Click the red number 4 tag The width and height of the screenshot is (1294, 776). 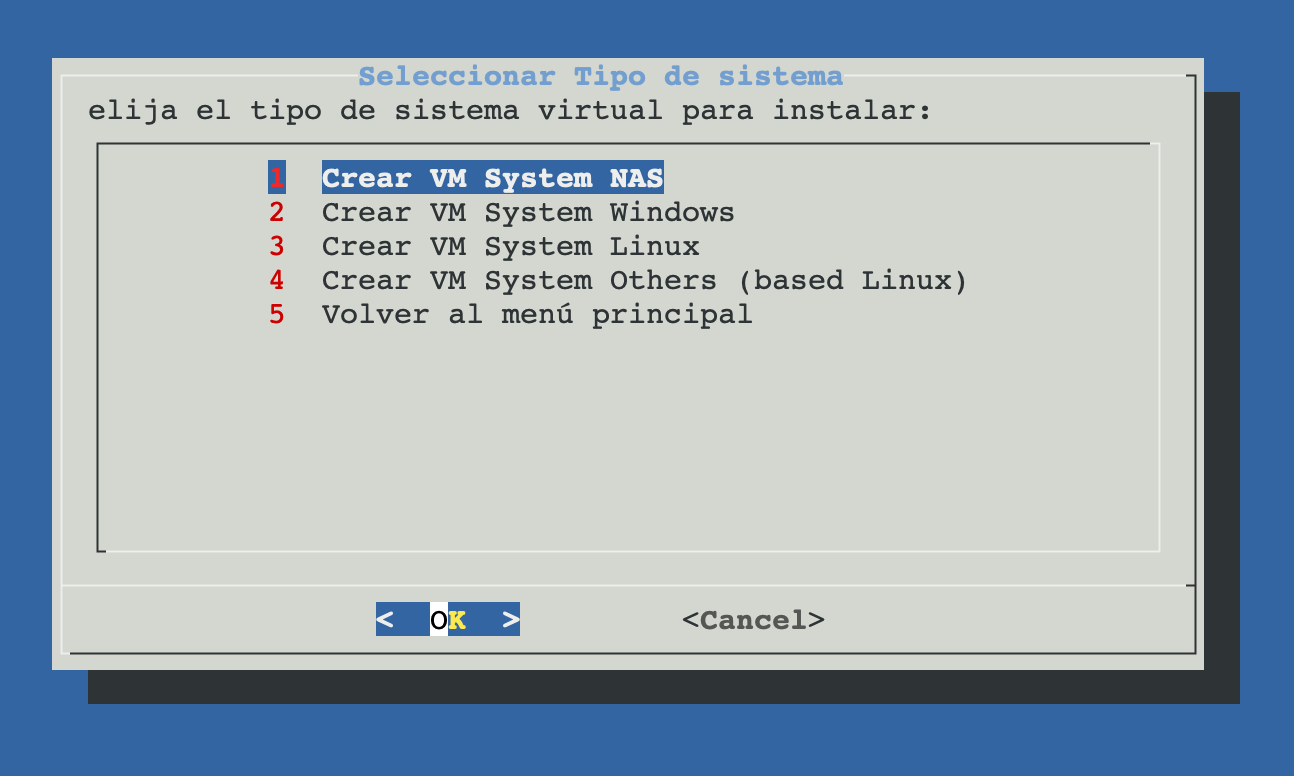pos(277,281)
